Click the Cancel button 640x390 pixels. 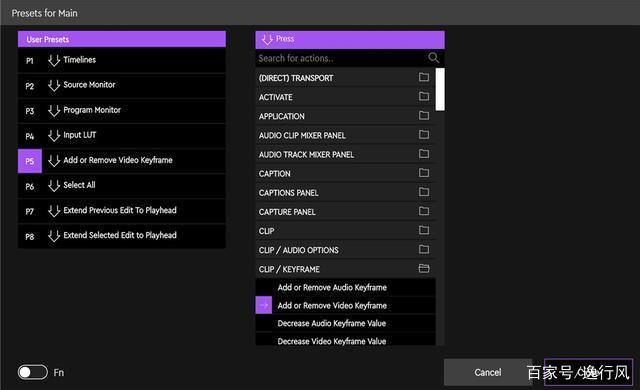[x=488, y=372]
